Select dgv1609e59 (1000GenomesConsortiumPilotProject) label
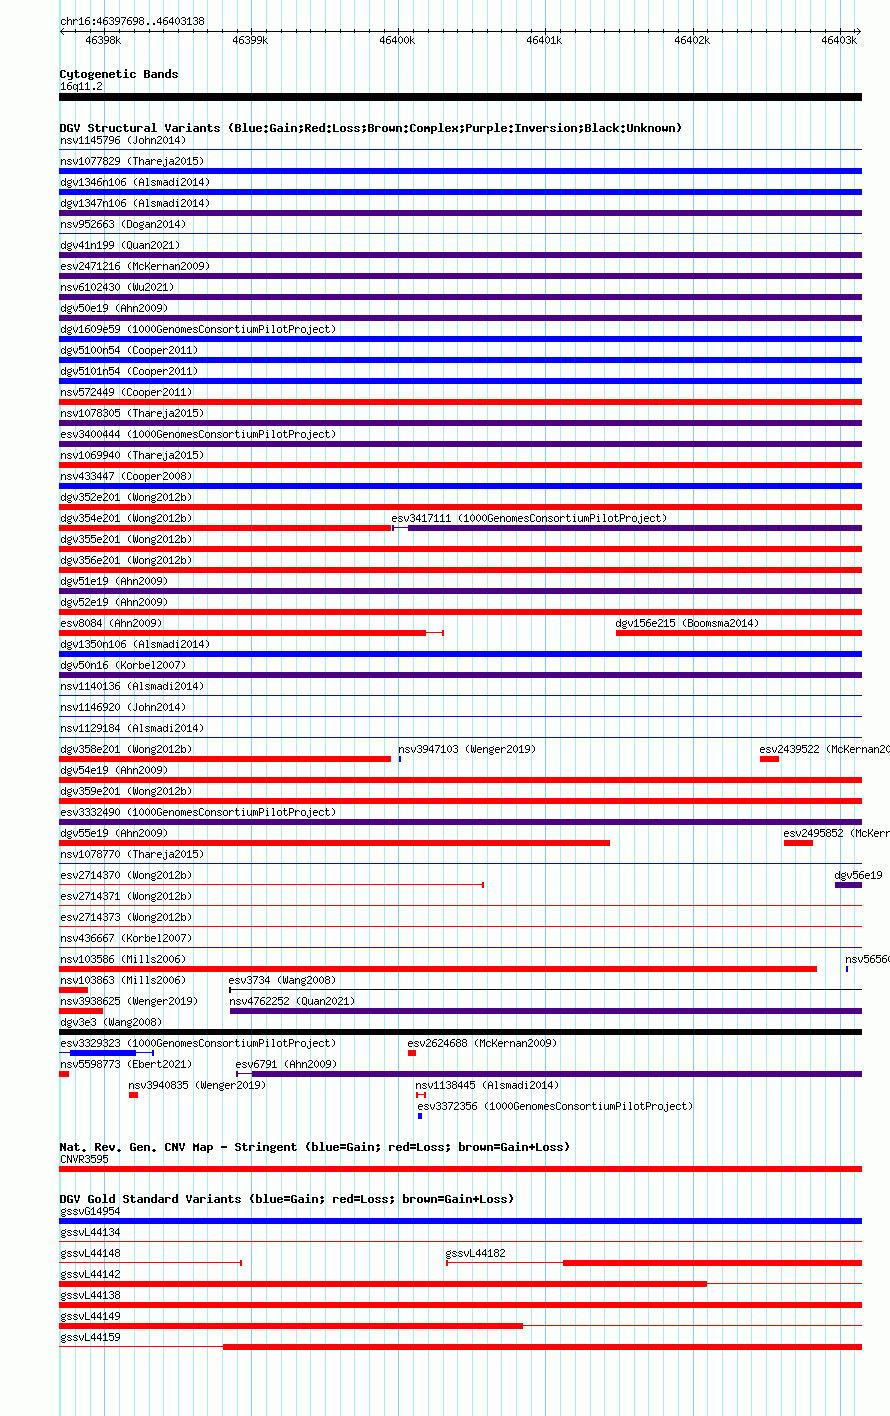This screenshot has height=1416, width=890. click(x=198, y=329)
